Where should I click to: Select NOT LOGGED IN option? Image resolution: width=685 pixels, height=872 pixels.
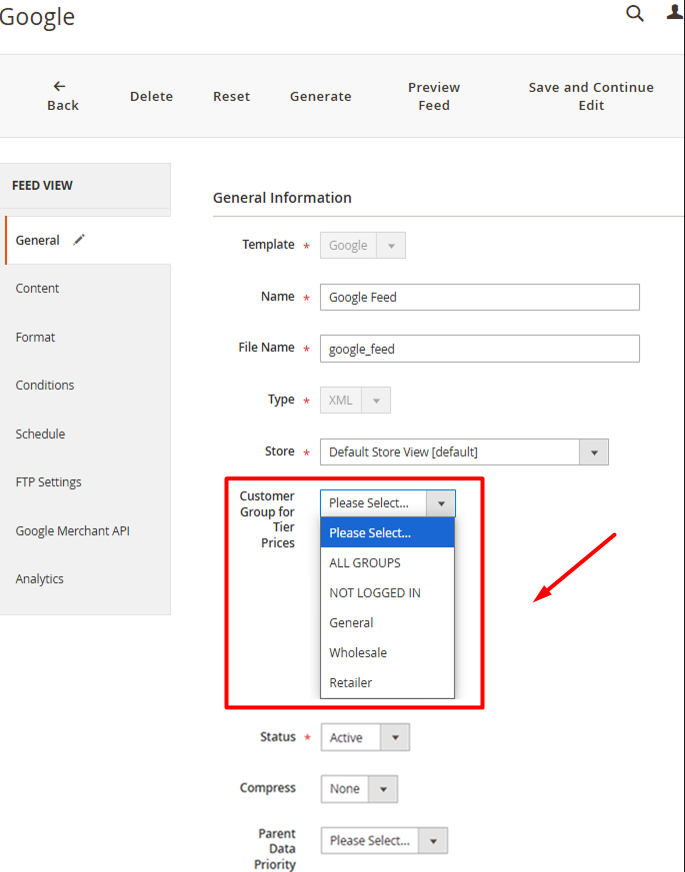[388, 593]
